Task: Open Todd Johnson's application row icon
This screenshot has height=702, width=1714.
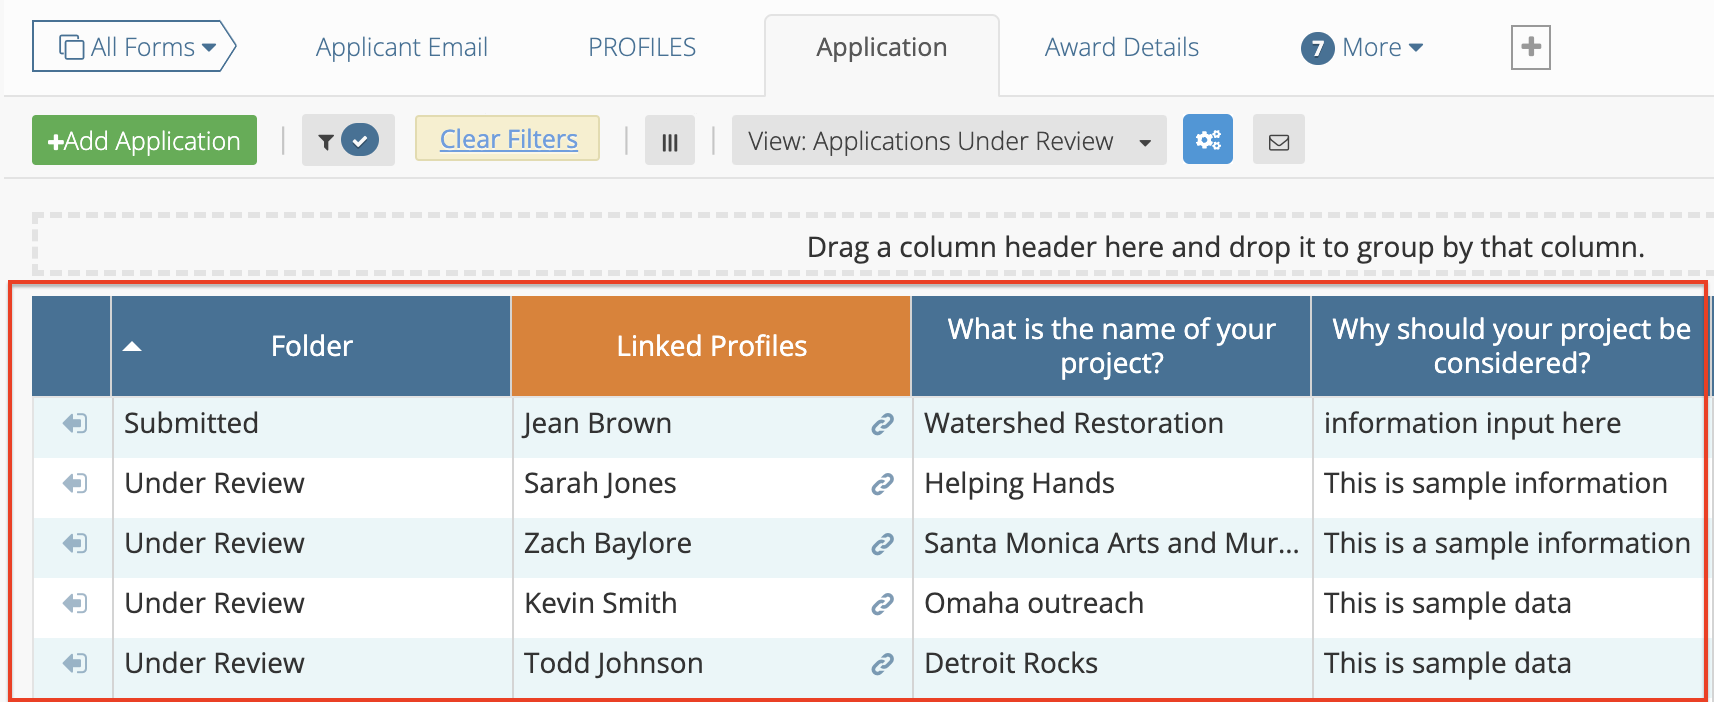Action: coord(74,664)
